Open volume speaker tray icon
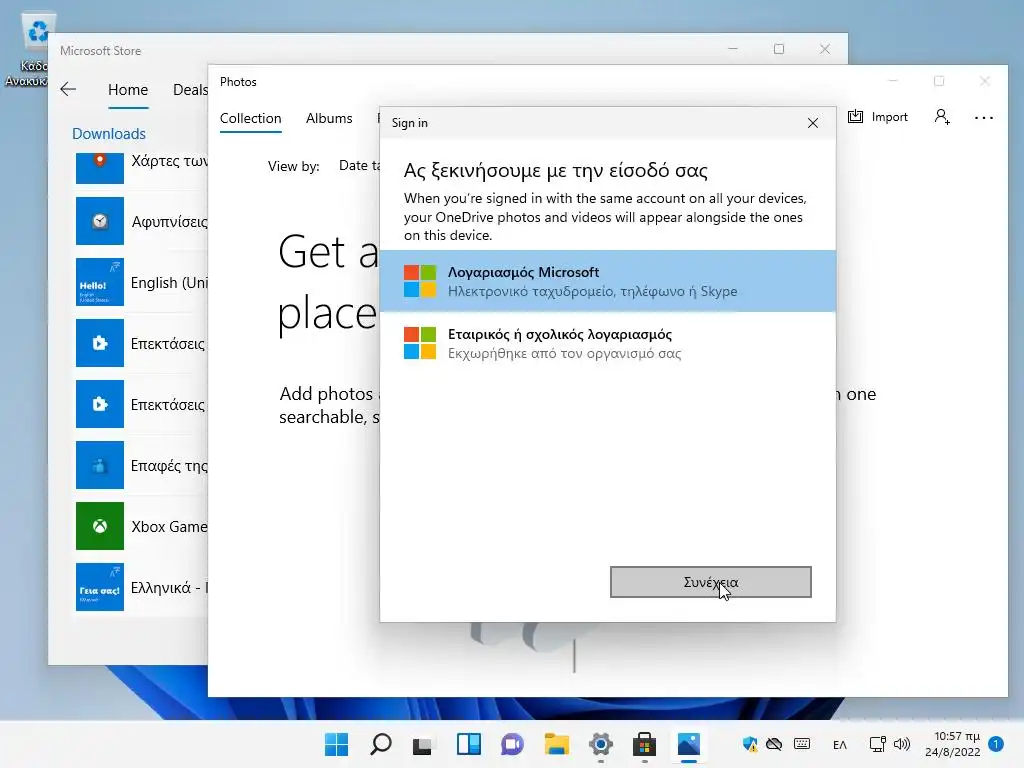1024x768 pixels. pos(901,744)
